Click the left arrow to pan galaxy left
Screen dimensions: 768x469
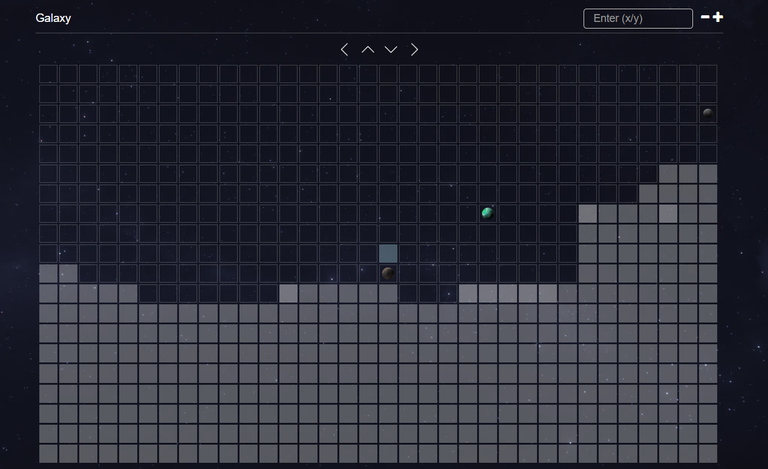344,49
